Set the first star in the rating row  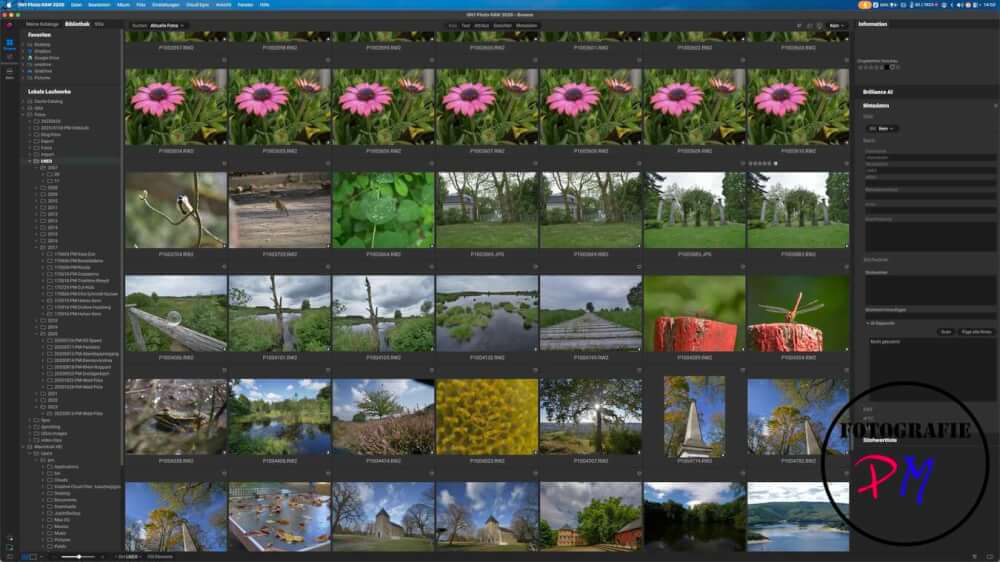click(x=861, y=67)
